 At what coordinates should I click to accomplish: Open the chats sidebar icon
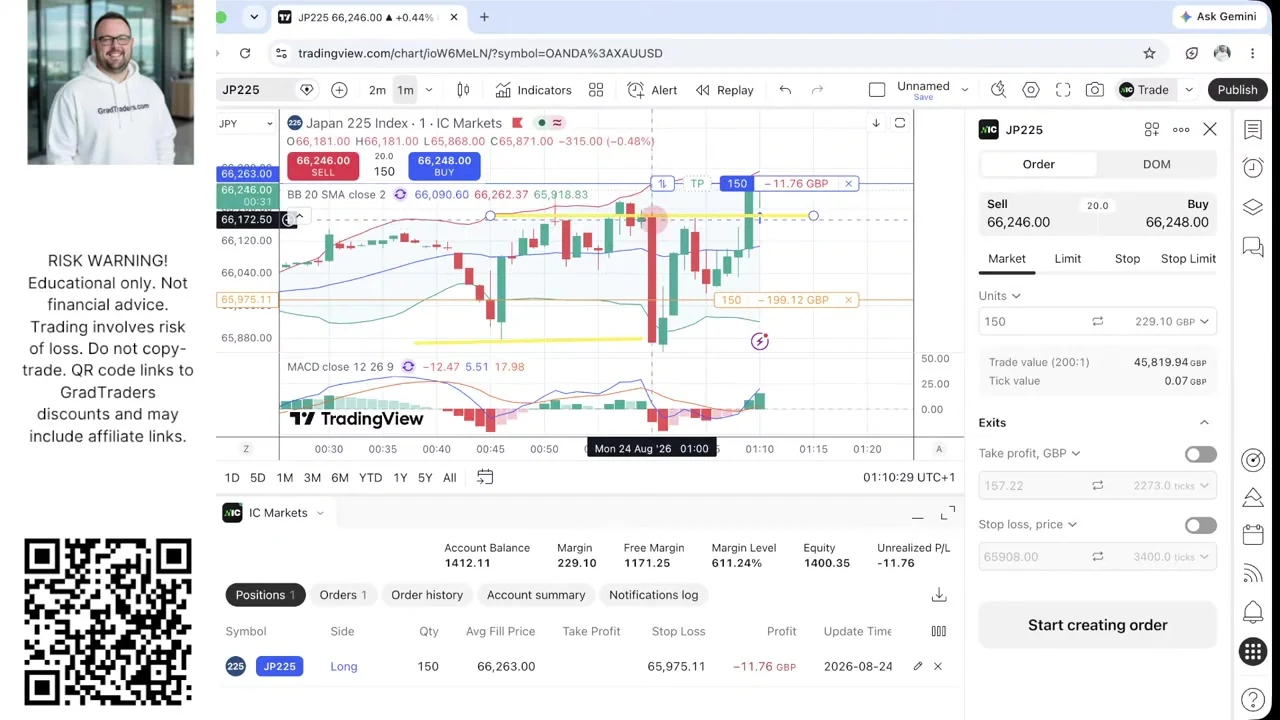pyautogui.click(x=1253, y=246)
